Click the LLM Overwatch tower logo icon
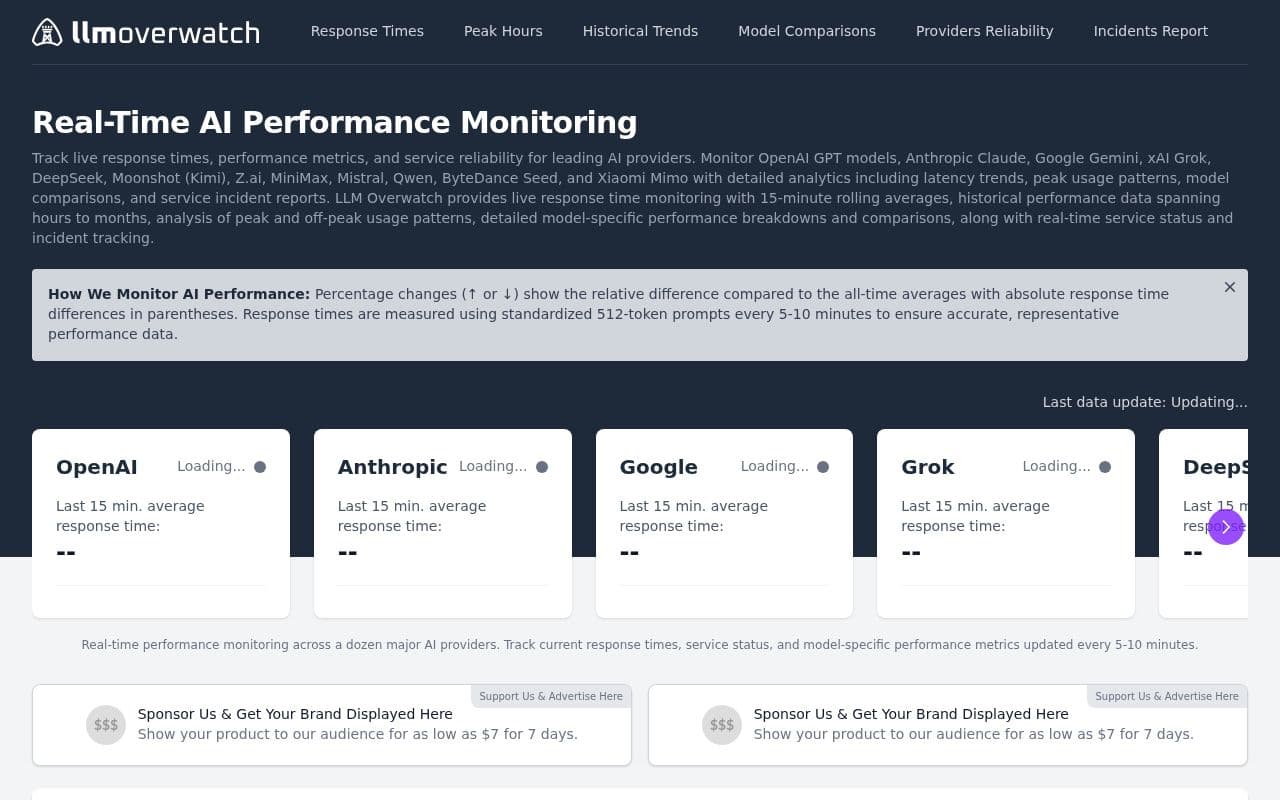1280x800 pixels. tap(47, 32)
